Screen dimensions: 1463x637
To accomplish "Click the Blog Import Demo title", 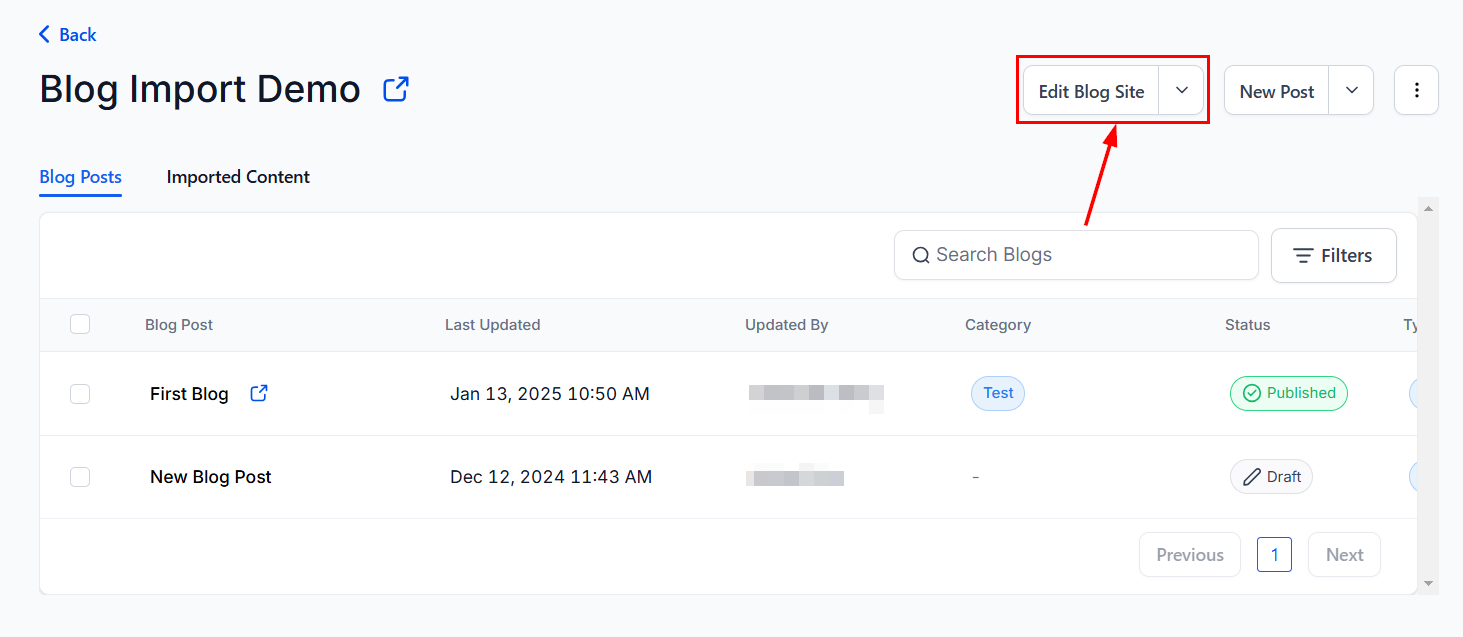I will click(x=200, y=89).
